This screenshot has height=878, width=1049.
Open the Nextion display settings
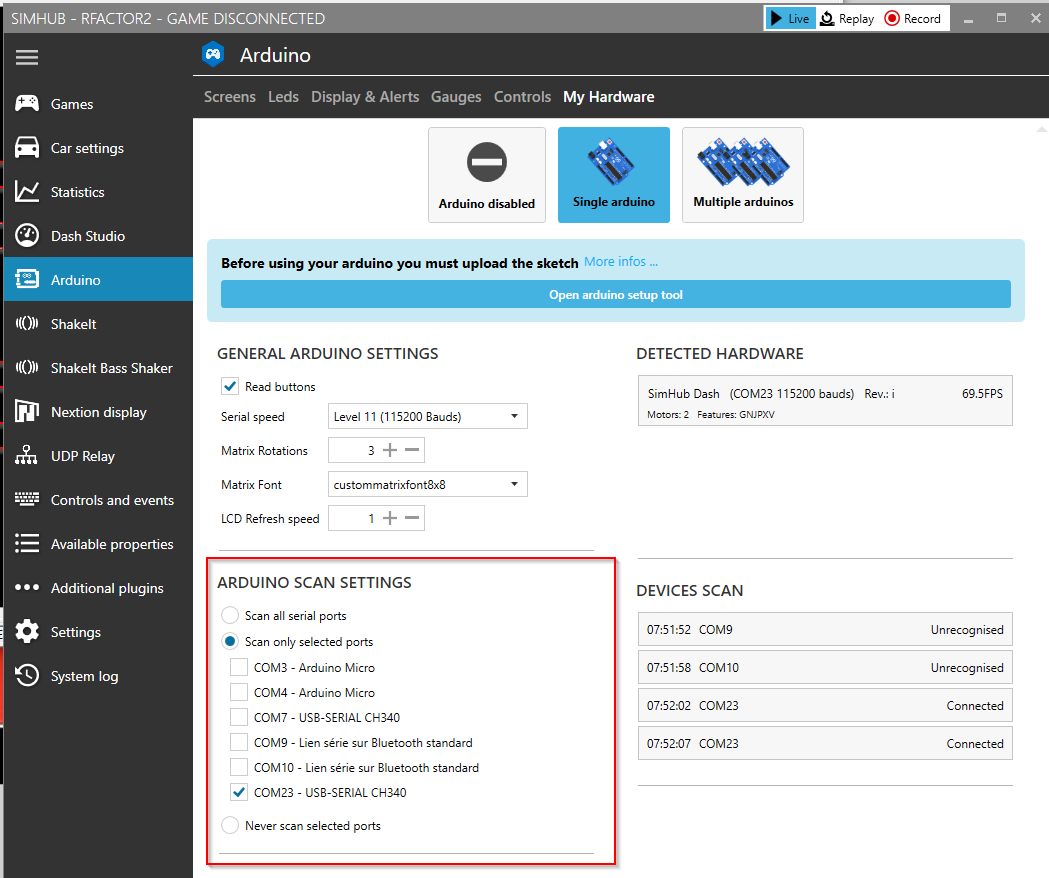[101, 411]
